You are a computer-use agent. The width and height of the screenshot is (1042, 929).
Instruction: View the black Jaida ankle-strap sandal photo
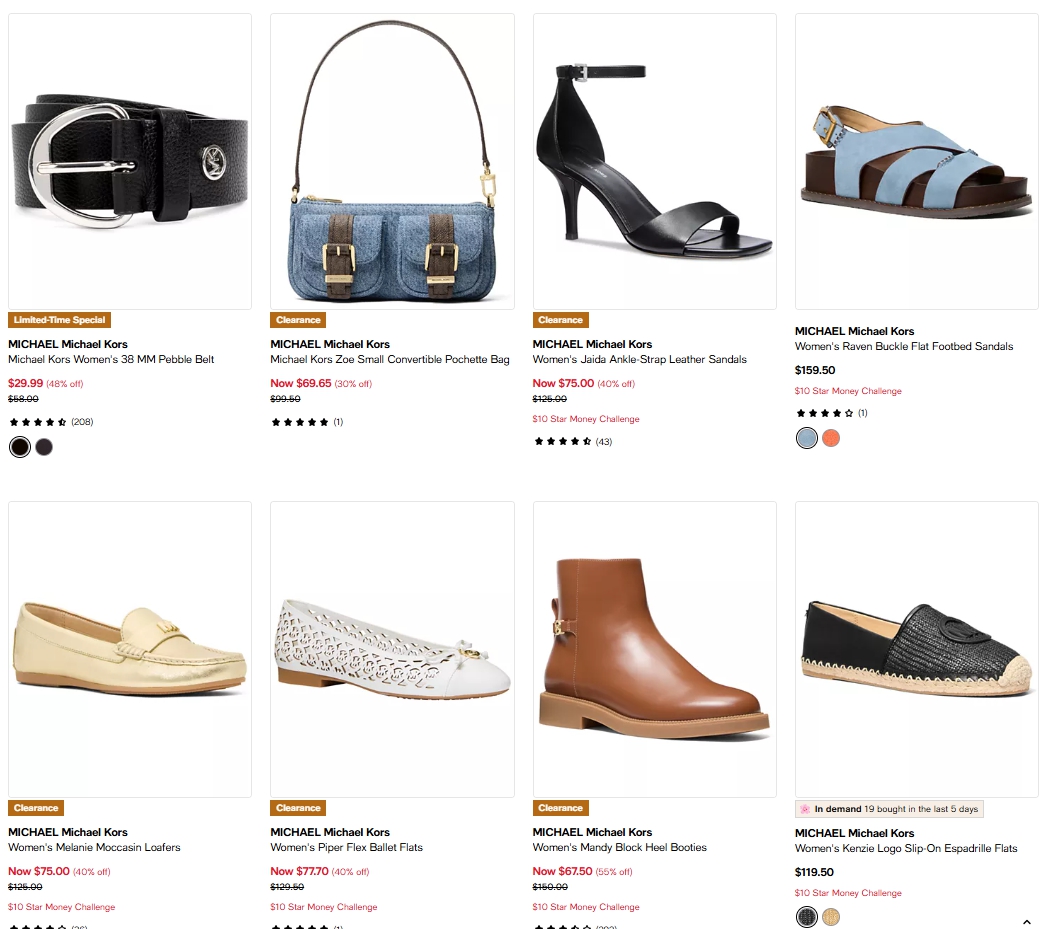click(x=654, y=161)
